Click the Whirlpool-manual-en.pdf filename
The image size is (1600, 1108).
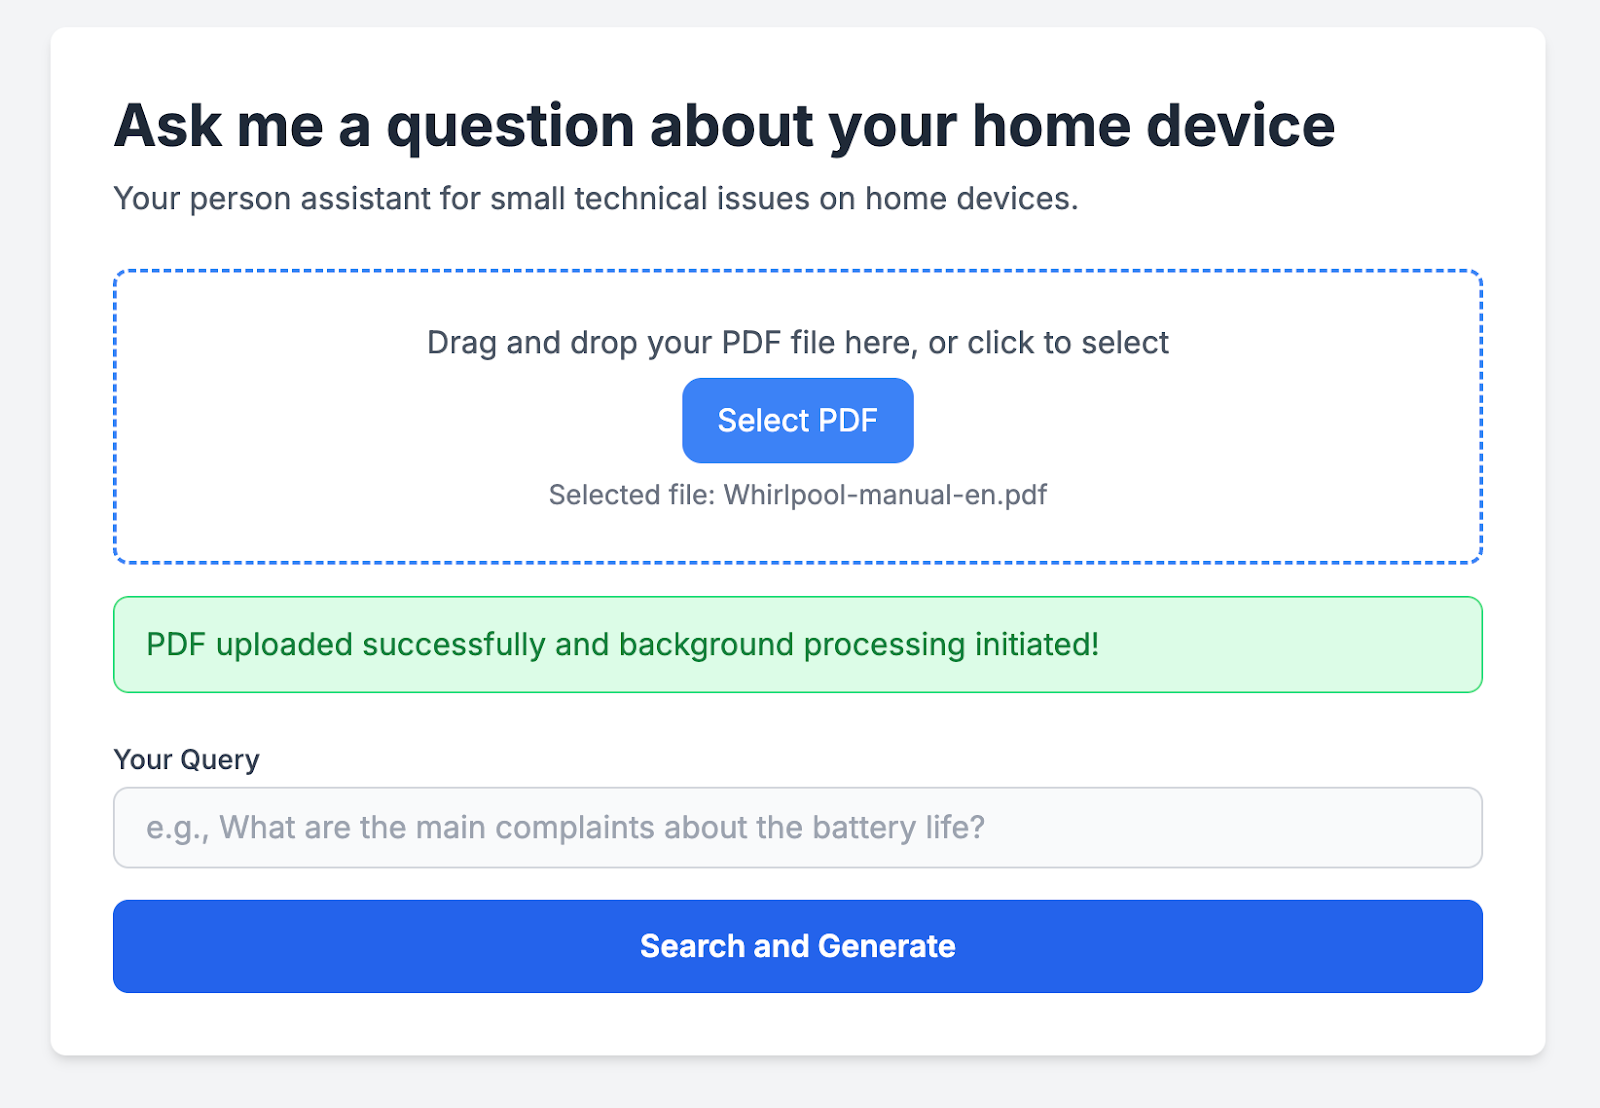[885, 495]
